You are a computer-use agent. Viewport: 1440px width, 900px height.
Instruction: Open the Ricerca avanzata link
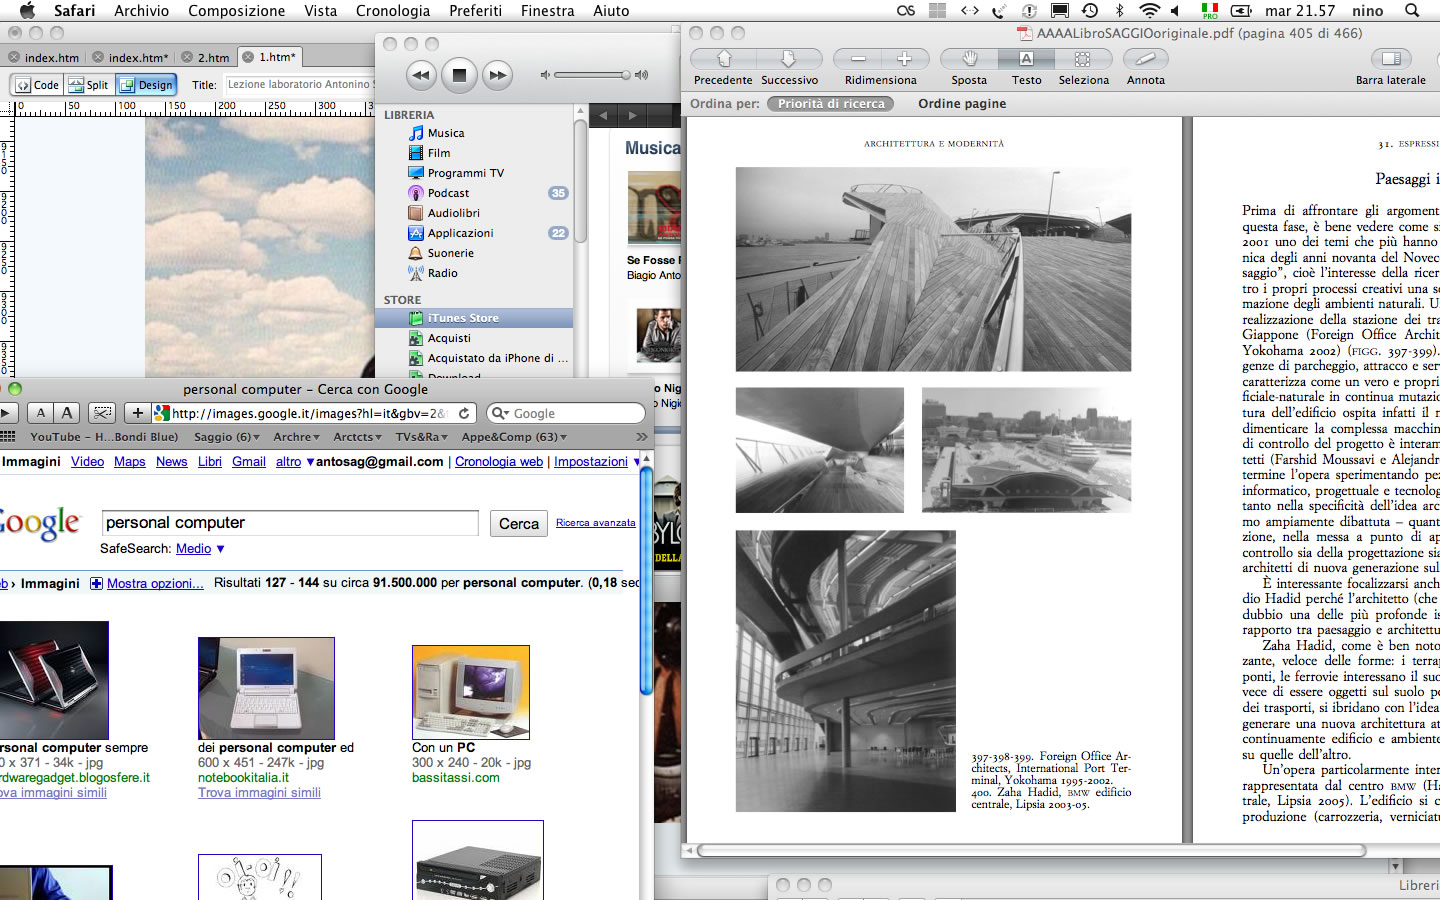(x=595, y=523)
